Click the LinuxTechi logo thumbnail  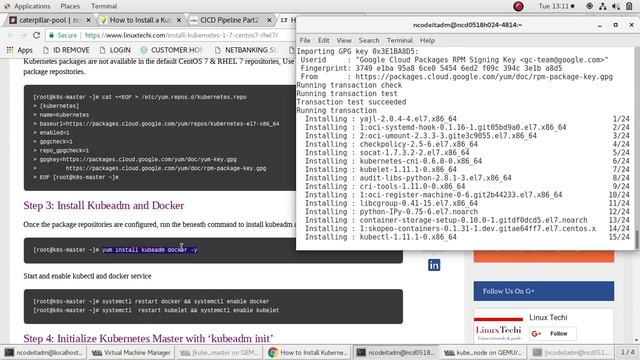498,329
